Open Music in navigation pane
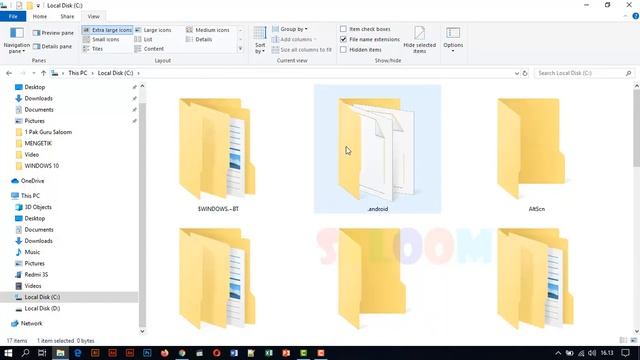 coord(32,252)
